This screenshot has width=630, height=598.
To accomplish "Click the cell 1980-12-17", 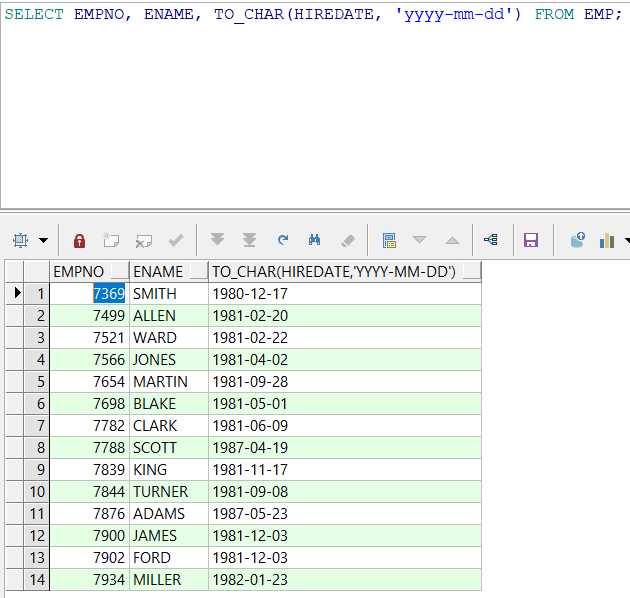I will click(345, 294).
